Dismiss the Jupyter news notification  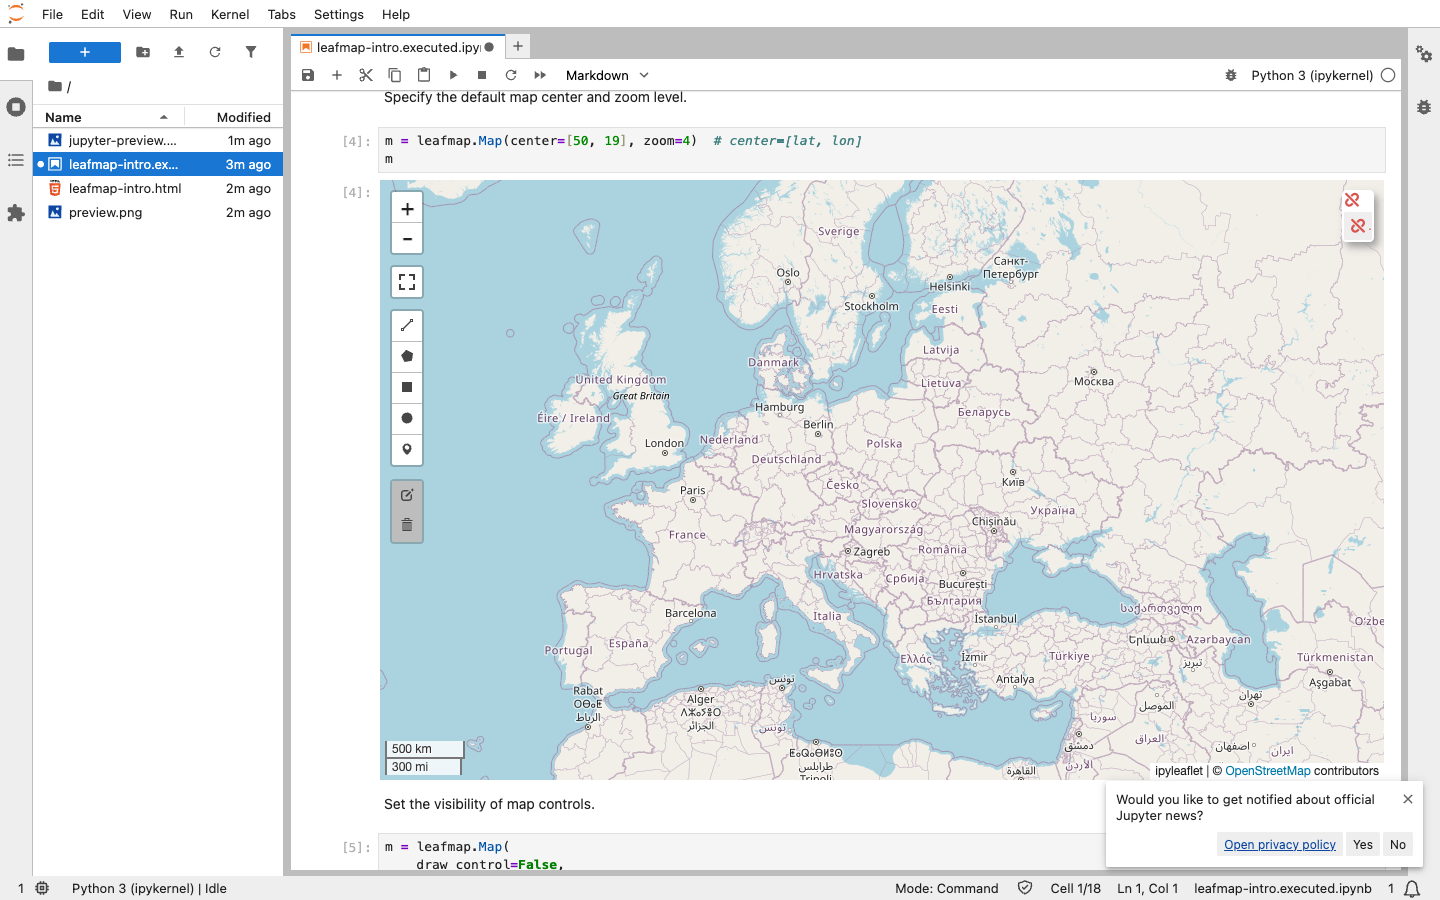pyautogui.click(x=1408, y=799)
